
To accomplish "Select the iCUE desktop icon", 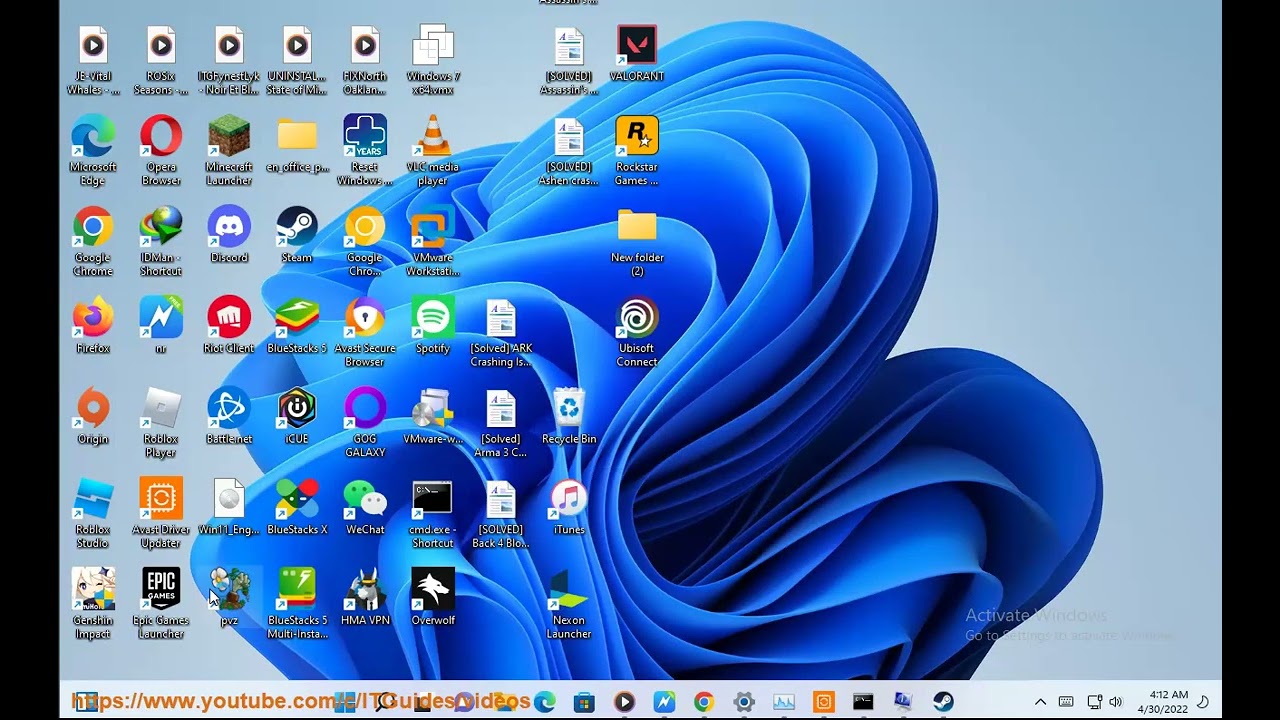I will pyautogui.click(x=297, y=416).
